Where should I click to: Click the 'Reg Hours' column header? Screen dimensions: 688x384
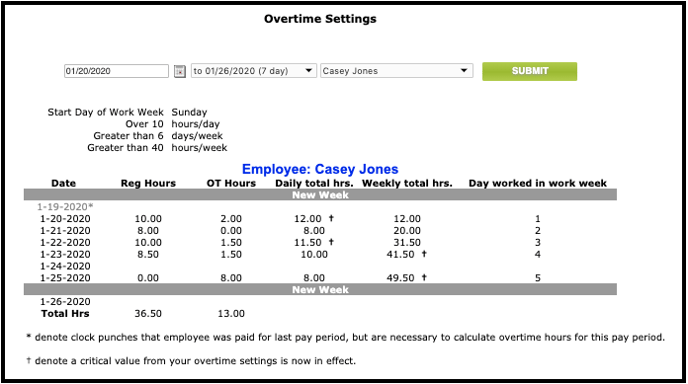pyautogui.click(x=148, y=183)
